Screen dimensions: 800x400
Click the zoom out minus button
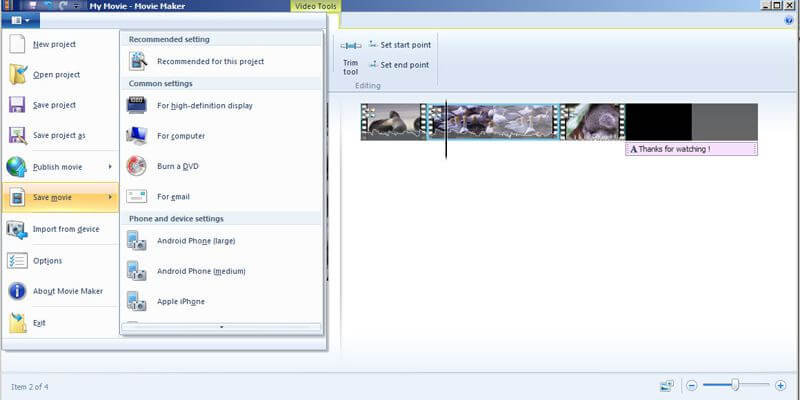coord(691,386)
